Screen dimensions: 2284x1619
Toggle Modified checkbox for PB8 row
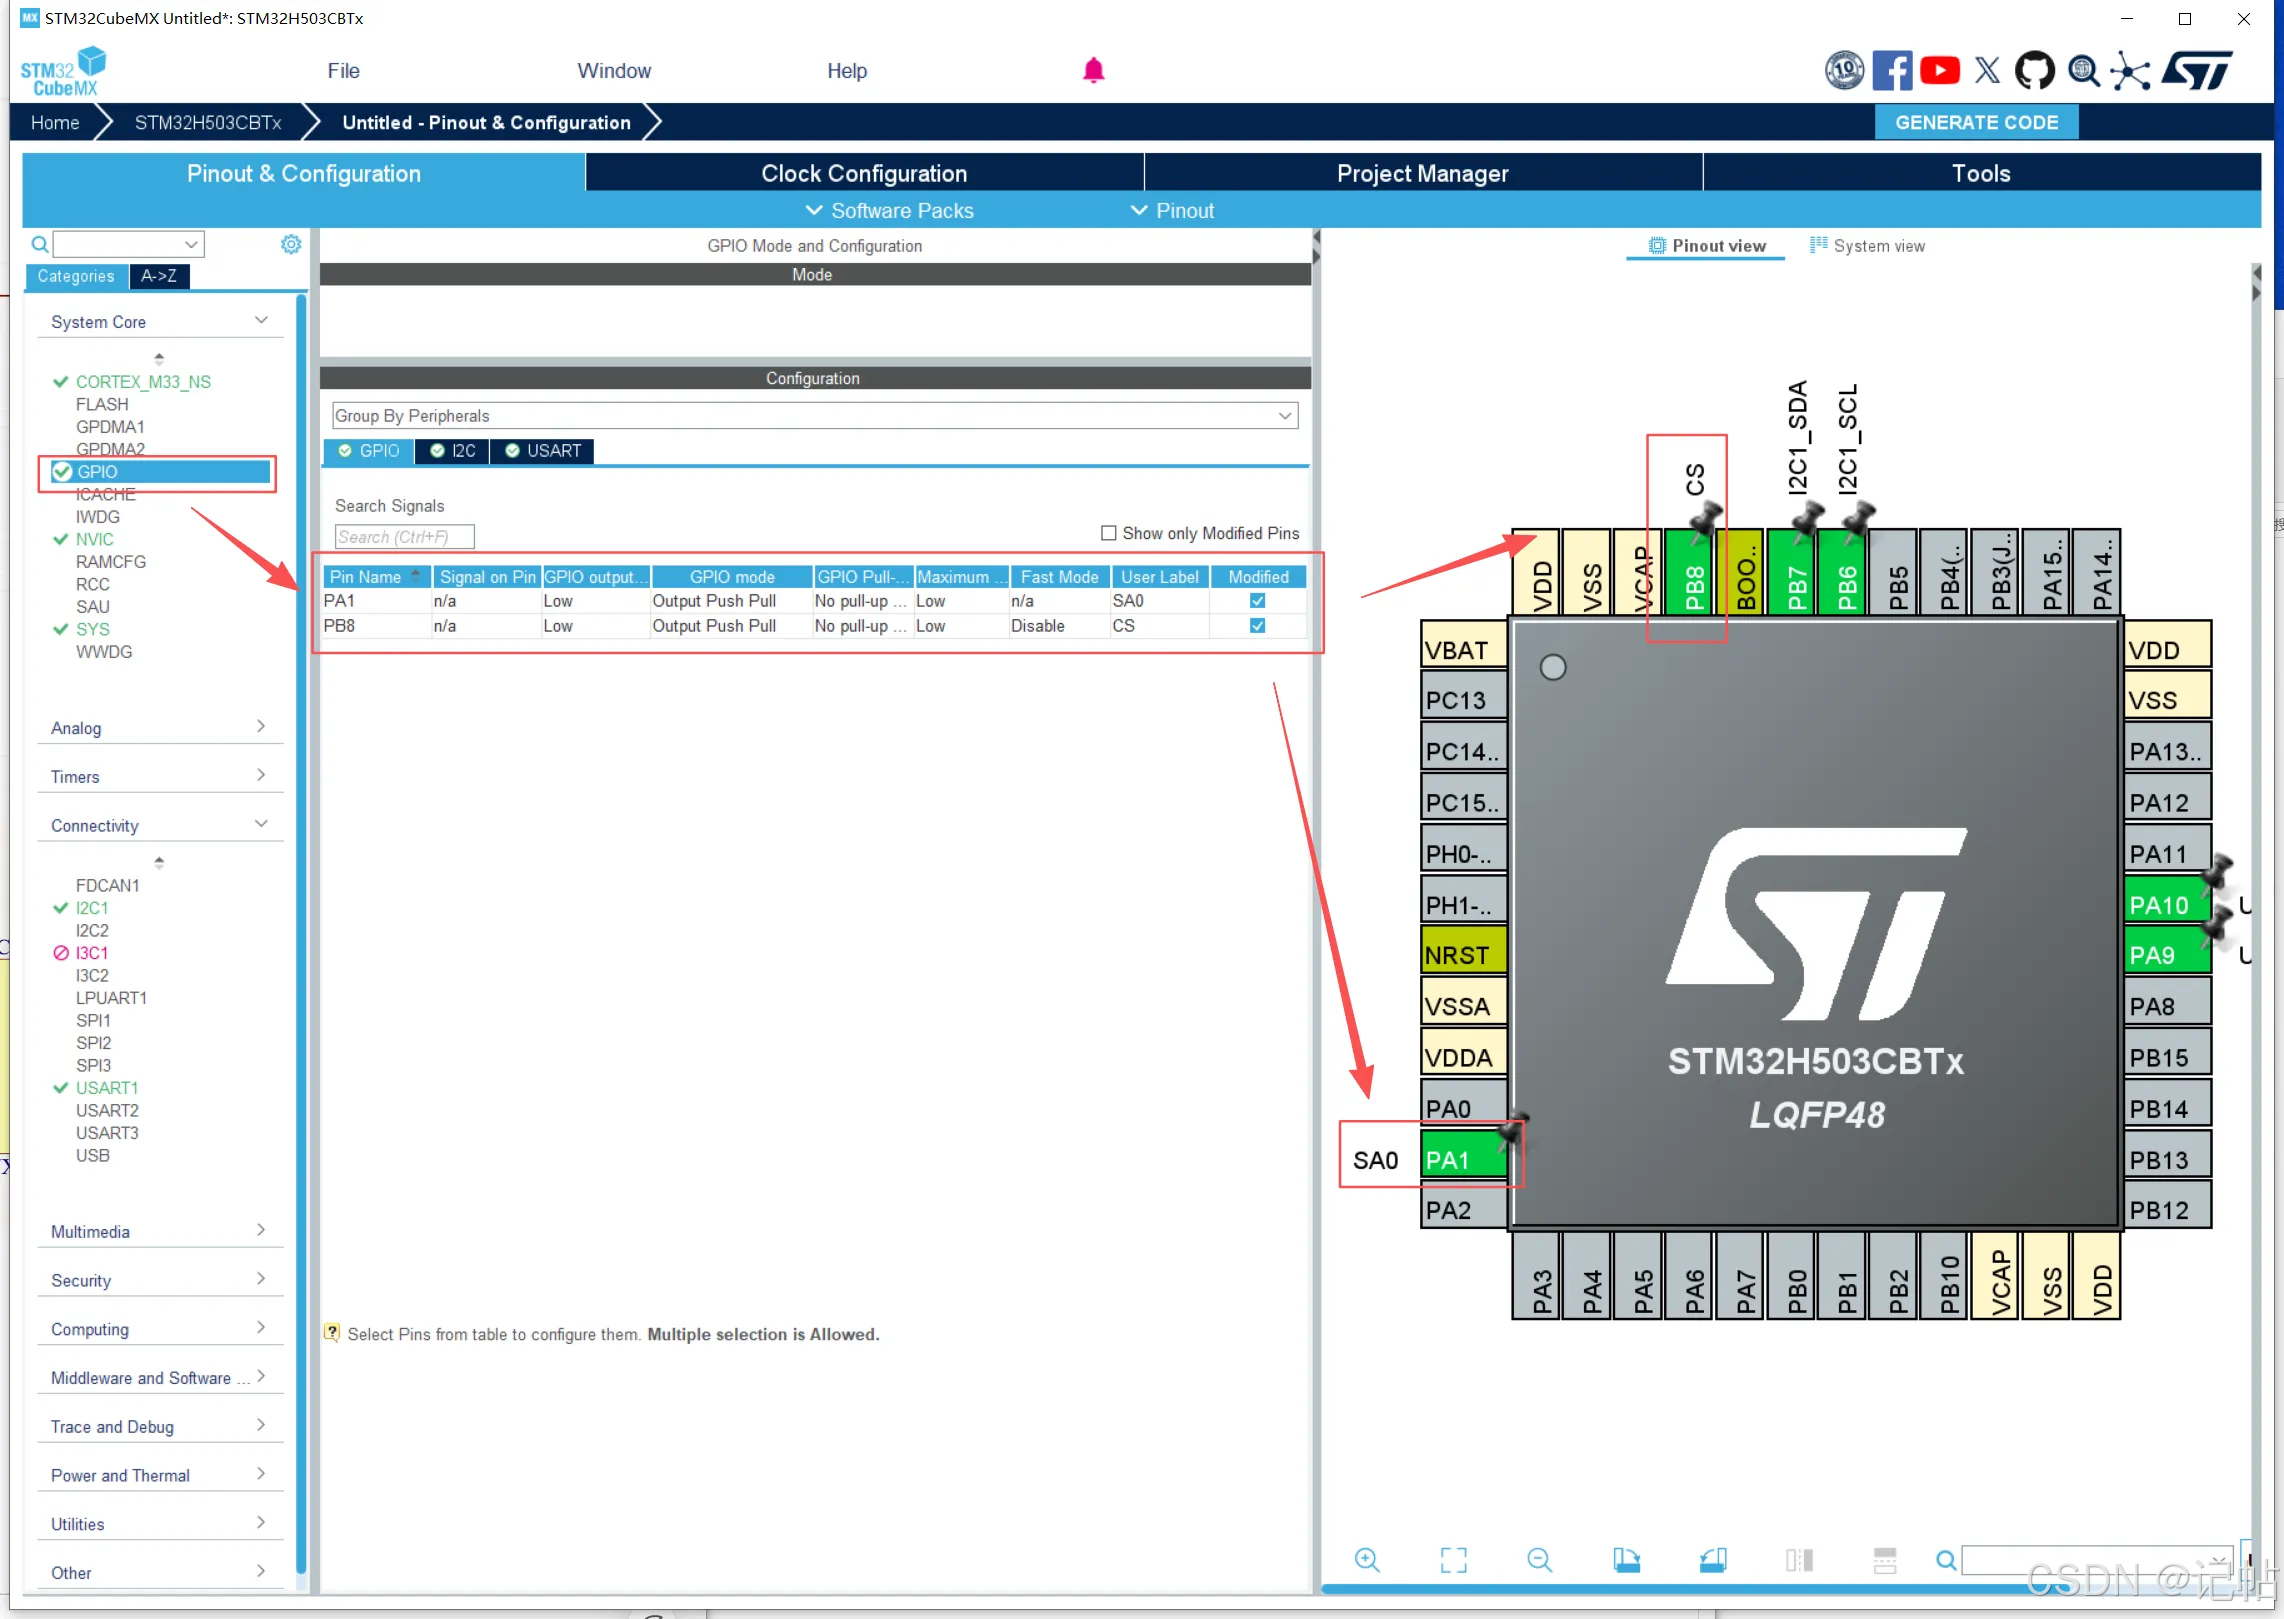pos(1257,626)
